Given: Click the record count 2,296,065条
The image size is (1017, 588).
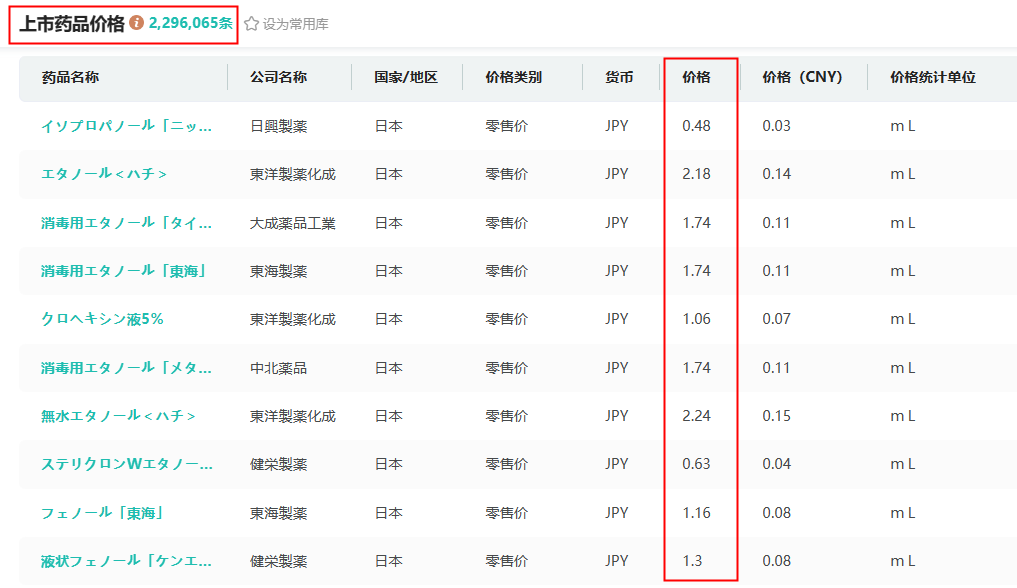Looking at the screenshot, I should (x=191, y=23).
